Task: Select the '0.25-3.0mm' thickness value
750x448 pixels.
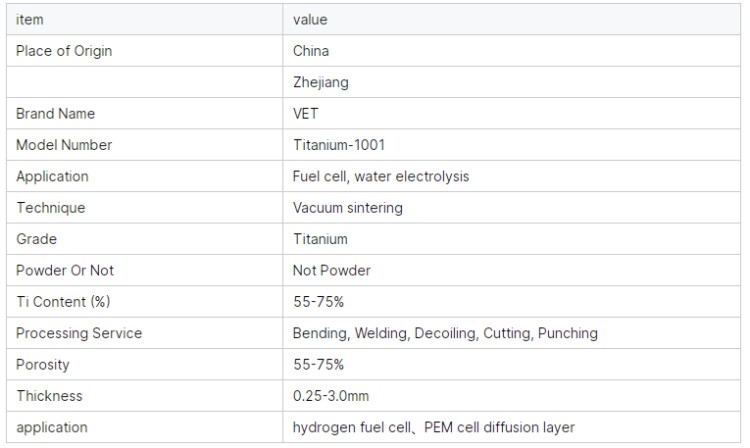Action: click(x=331, y=396)
